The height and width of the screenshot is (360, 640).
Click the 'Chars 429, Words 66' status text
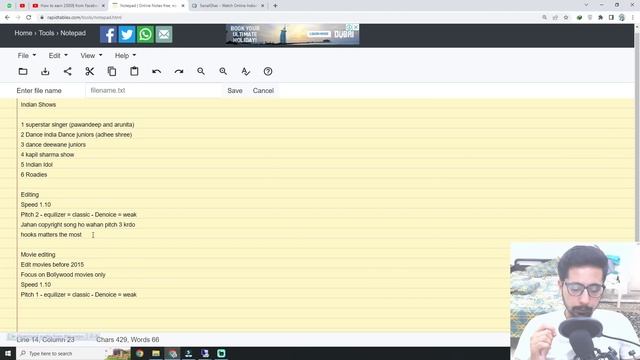128,340
